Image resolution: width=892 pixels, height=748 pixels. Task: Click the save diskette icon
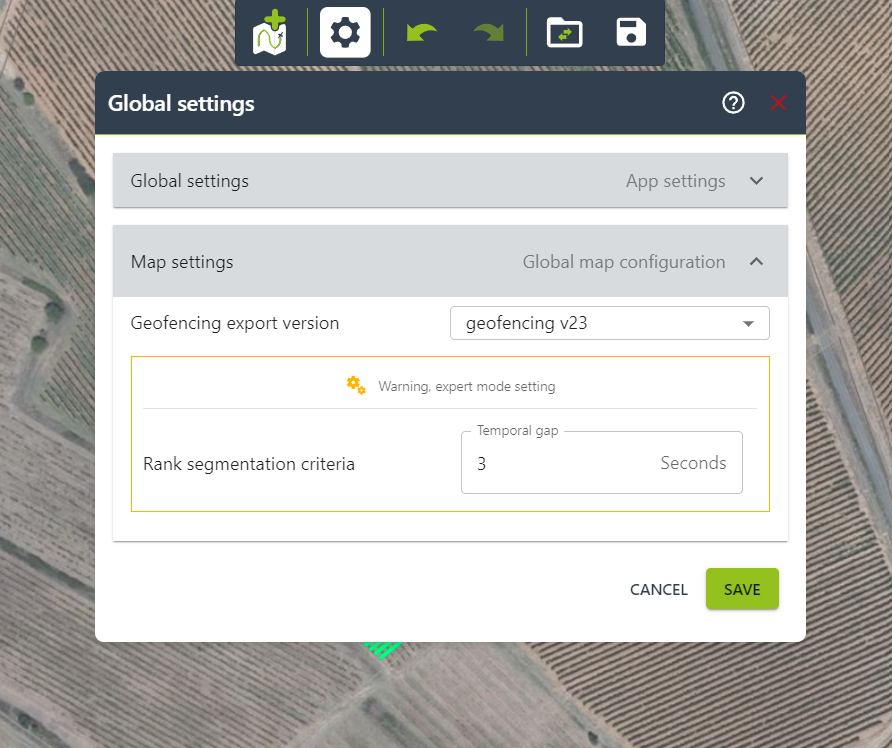click(x=630, y=31)
